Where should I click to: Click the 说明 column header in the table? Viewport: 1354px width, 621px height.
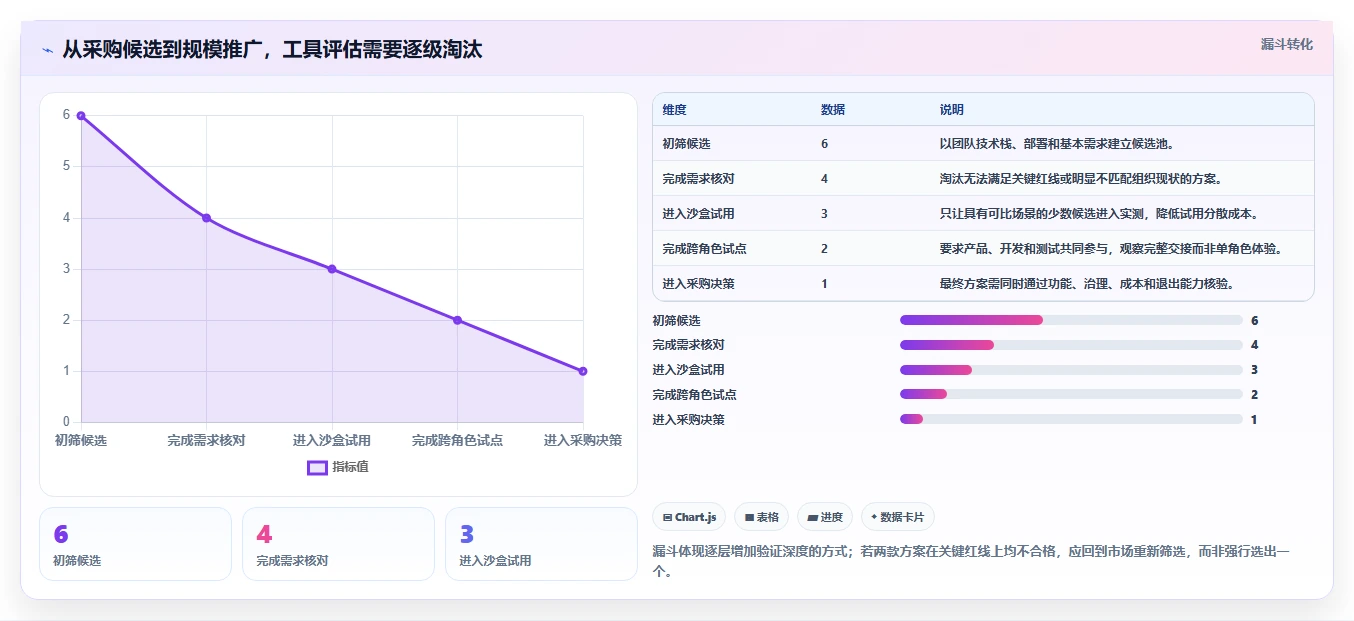[x=952, y=110]
